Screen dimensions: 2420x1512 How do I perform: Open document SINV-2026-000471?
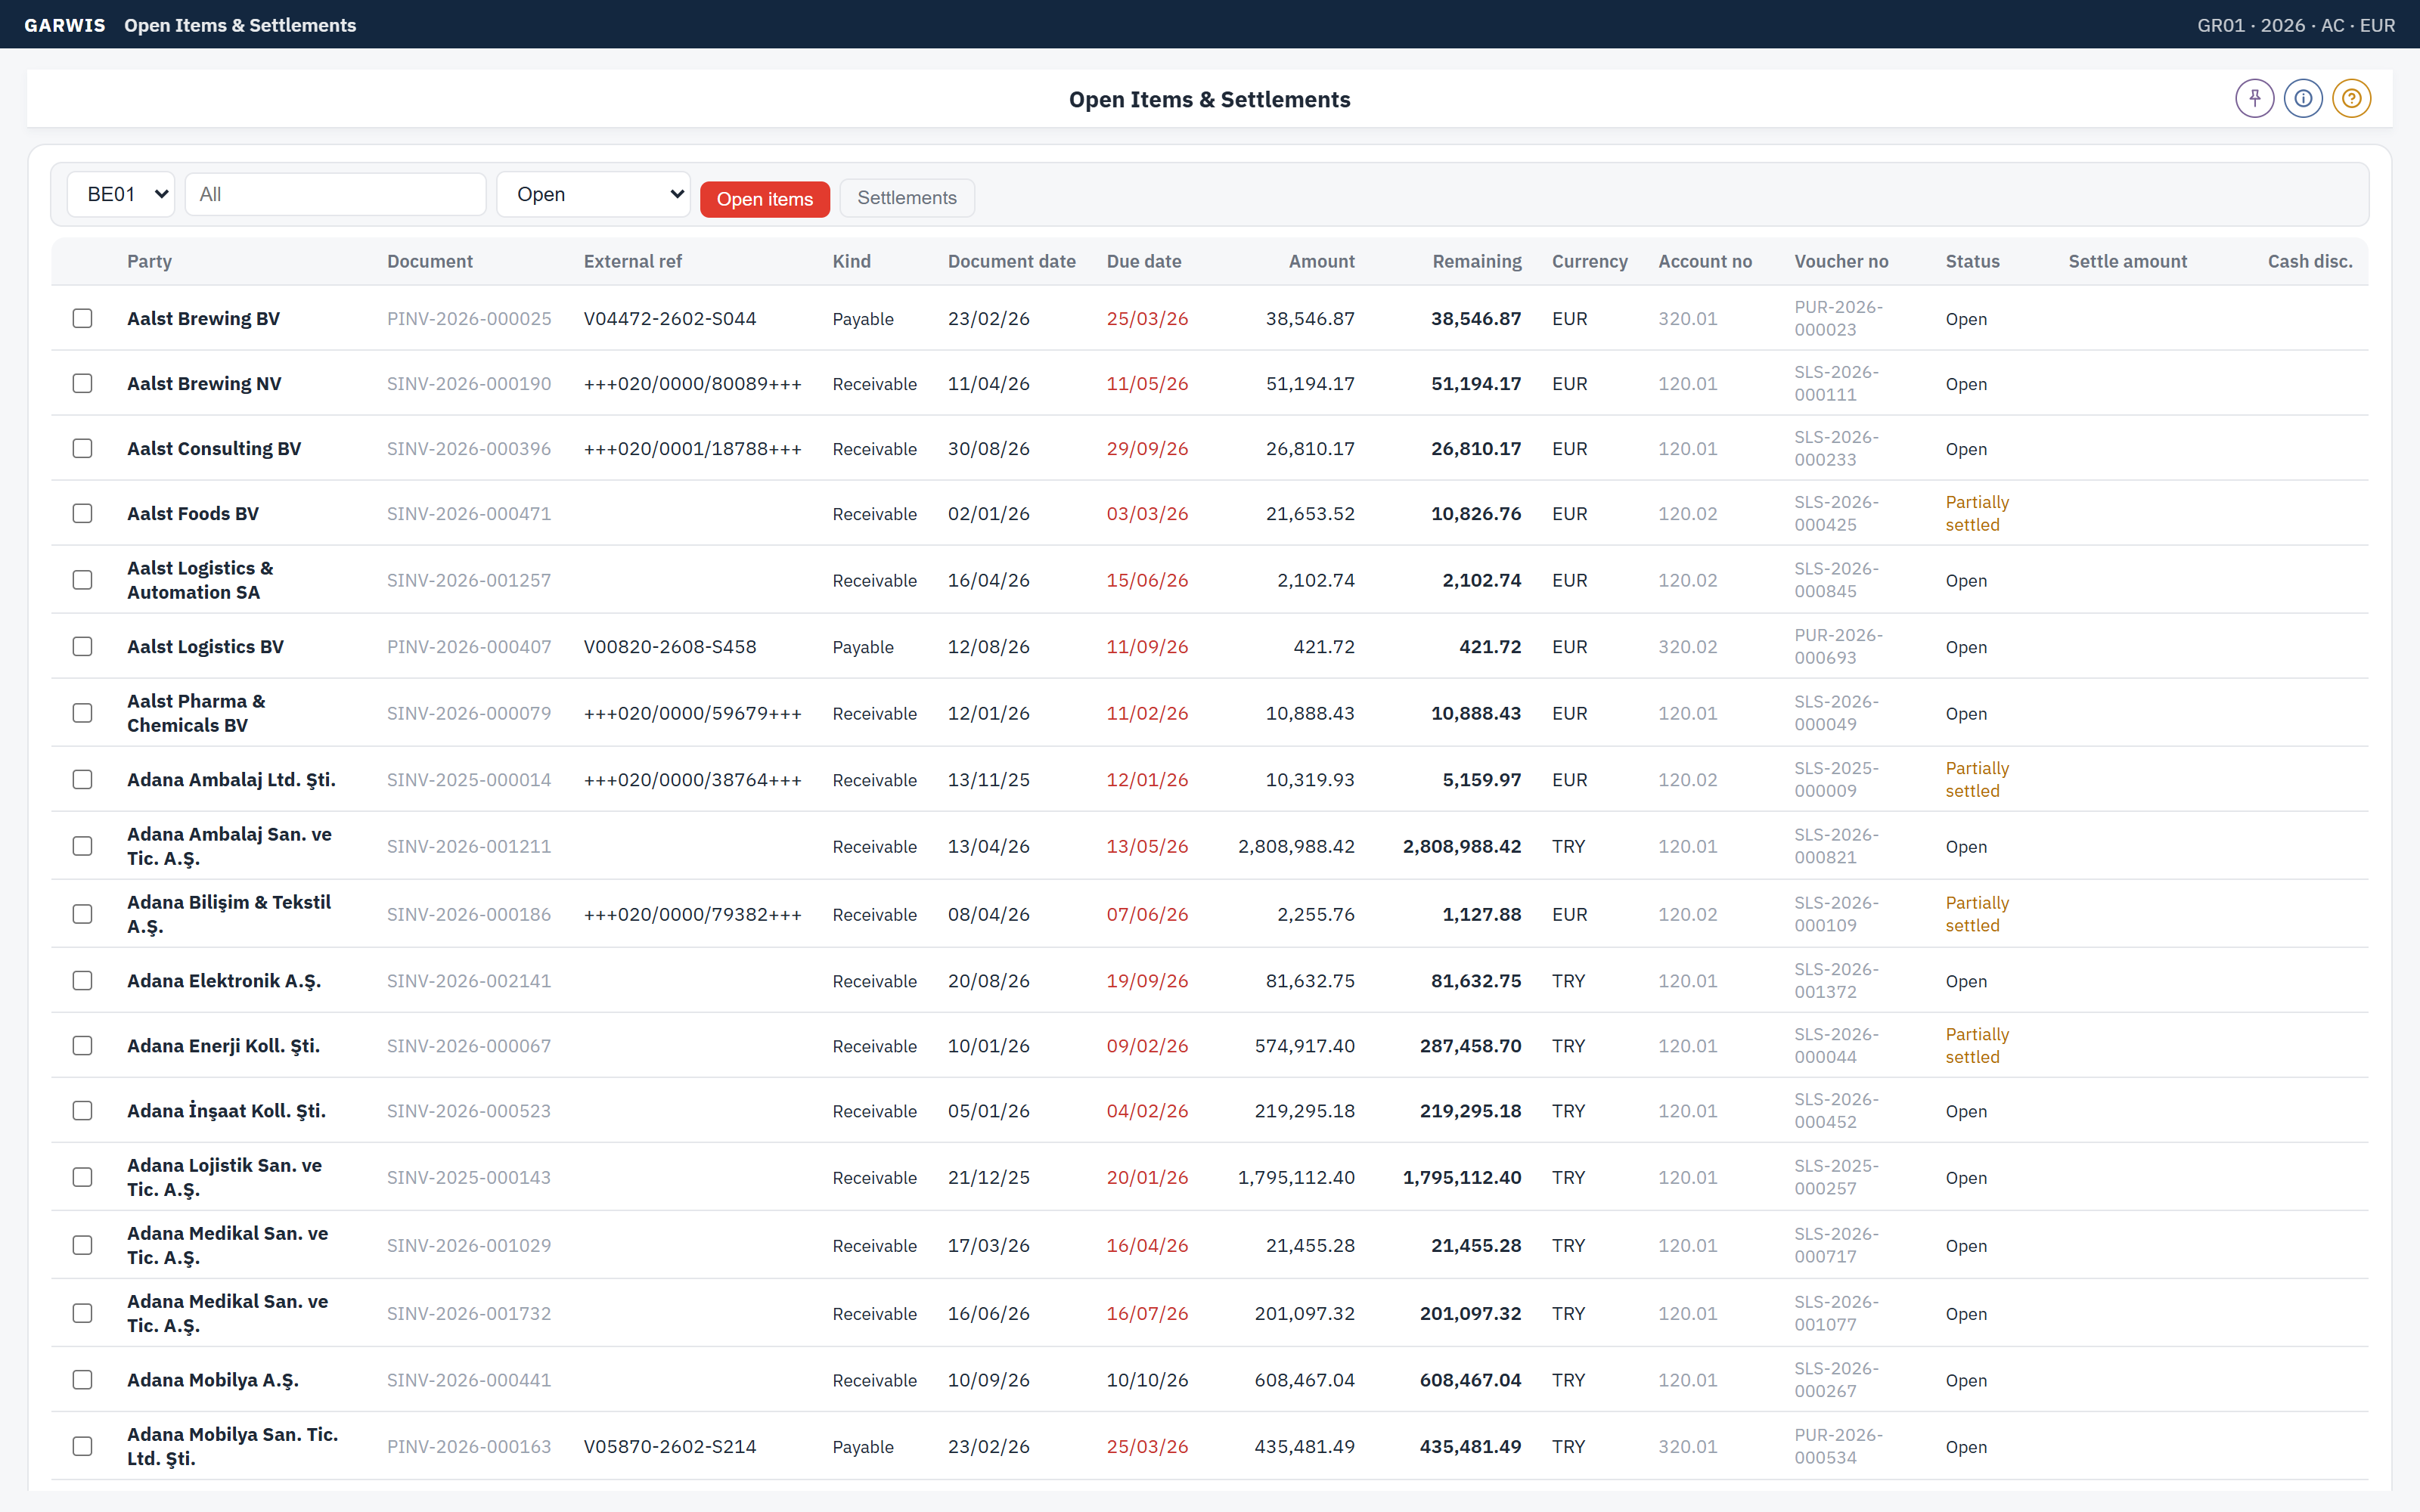[x=468, y=513]
